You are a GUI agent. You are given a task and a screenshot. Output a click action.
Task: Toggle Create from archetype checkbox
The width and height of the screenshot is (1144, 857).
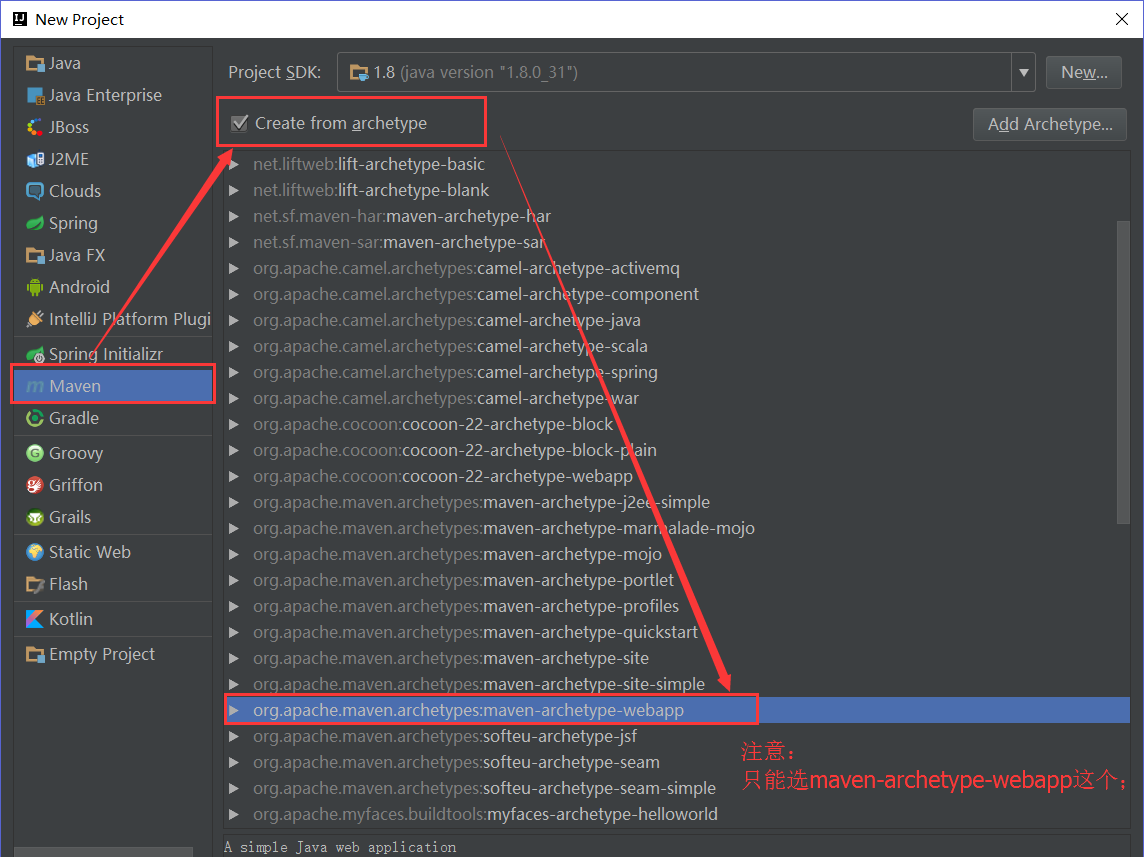click(x=239, y=123)
